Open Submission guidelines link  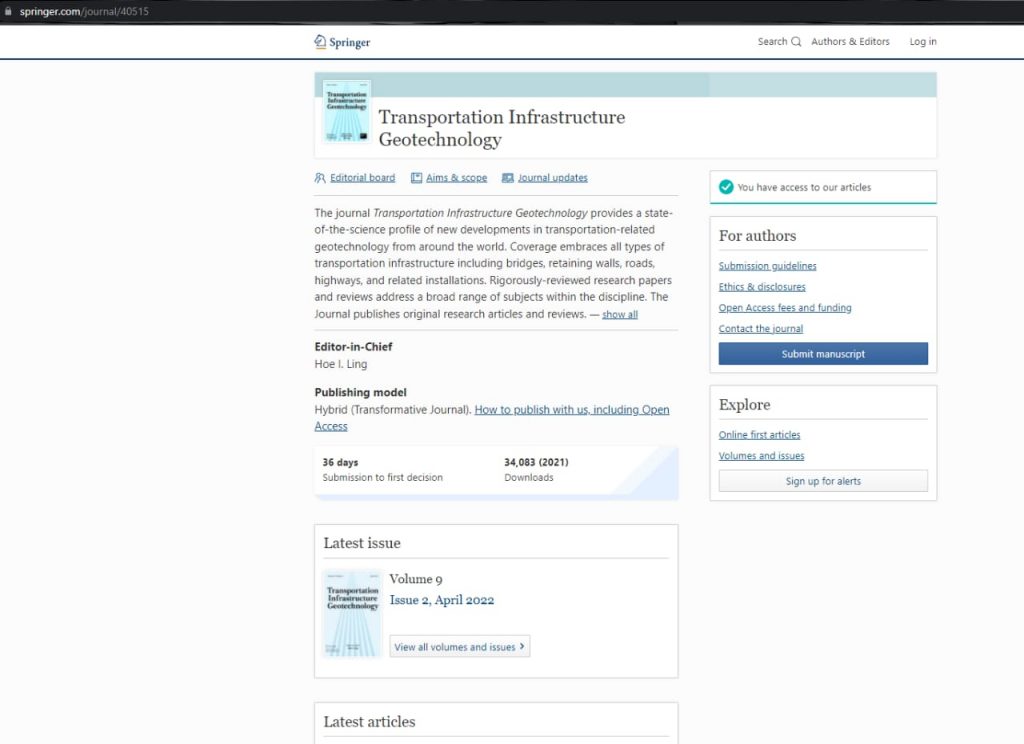tap(767, 266)
